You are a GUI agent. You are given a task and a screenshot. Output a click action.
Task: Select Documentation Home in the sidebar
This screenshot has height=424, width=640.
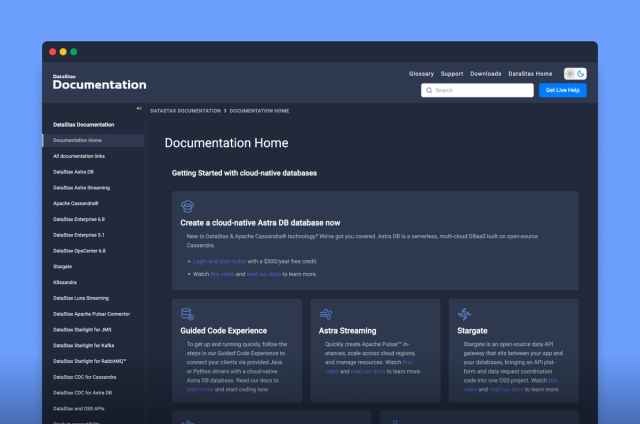(x=93, y=140)
